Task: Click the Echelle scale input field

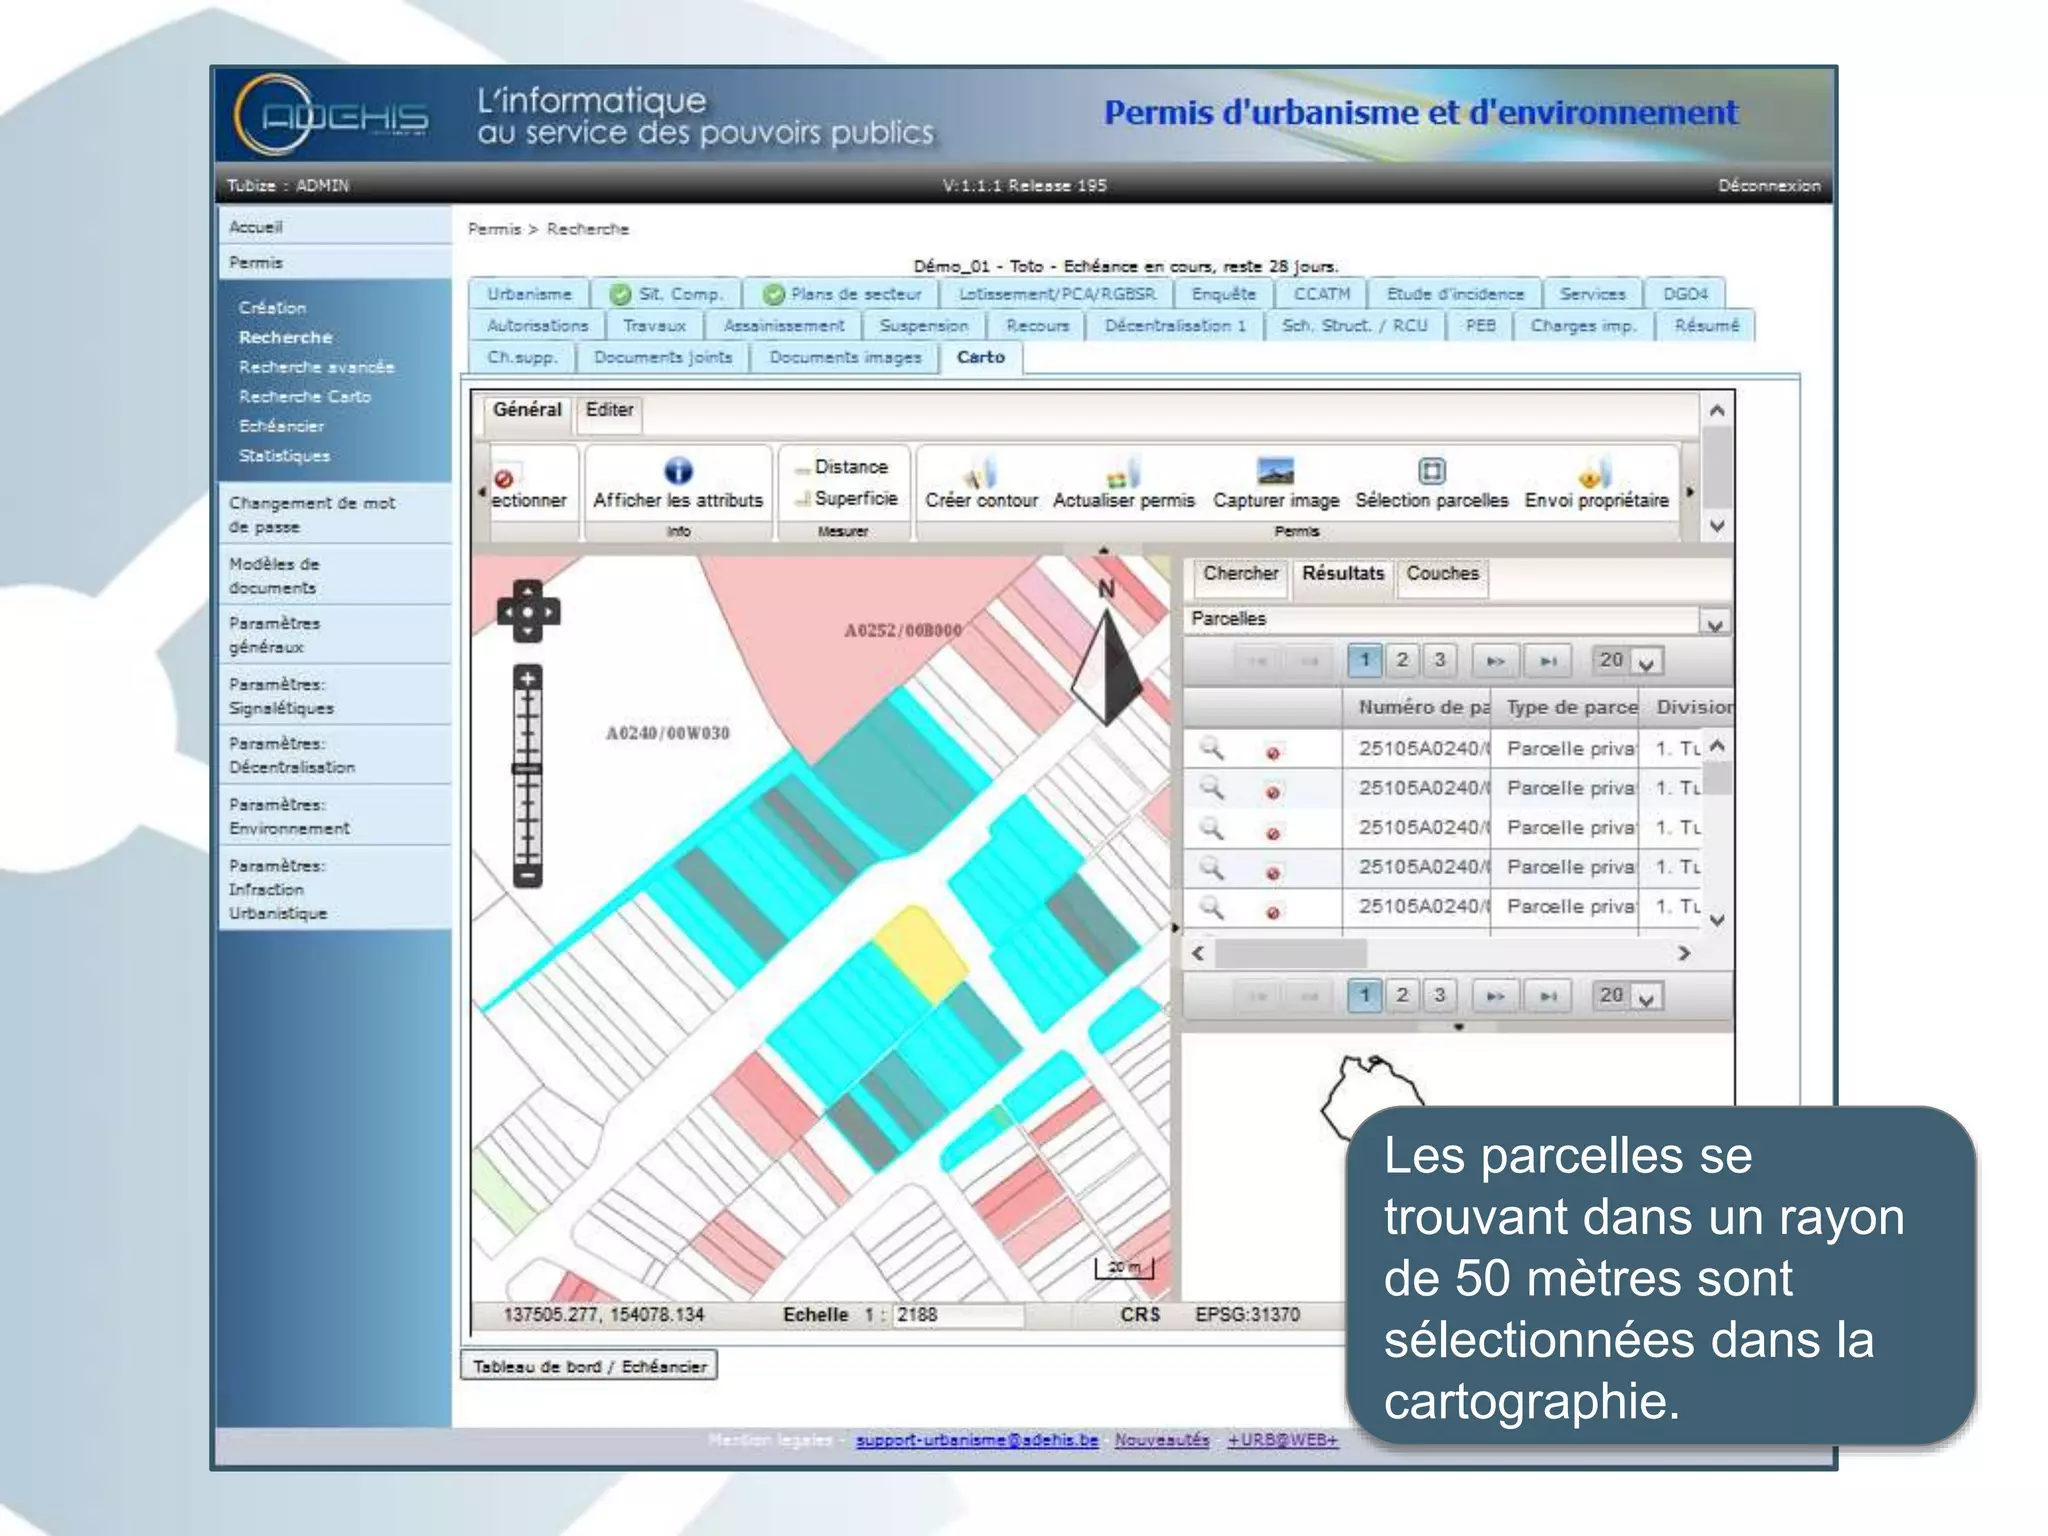Action: click(x=957, y=1315)
